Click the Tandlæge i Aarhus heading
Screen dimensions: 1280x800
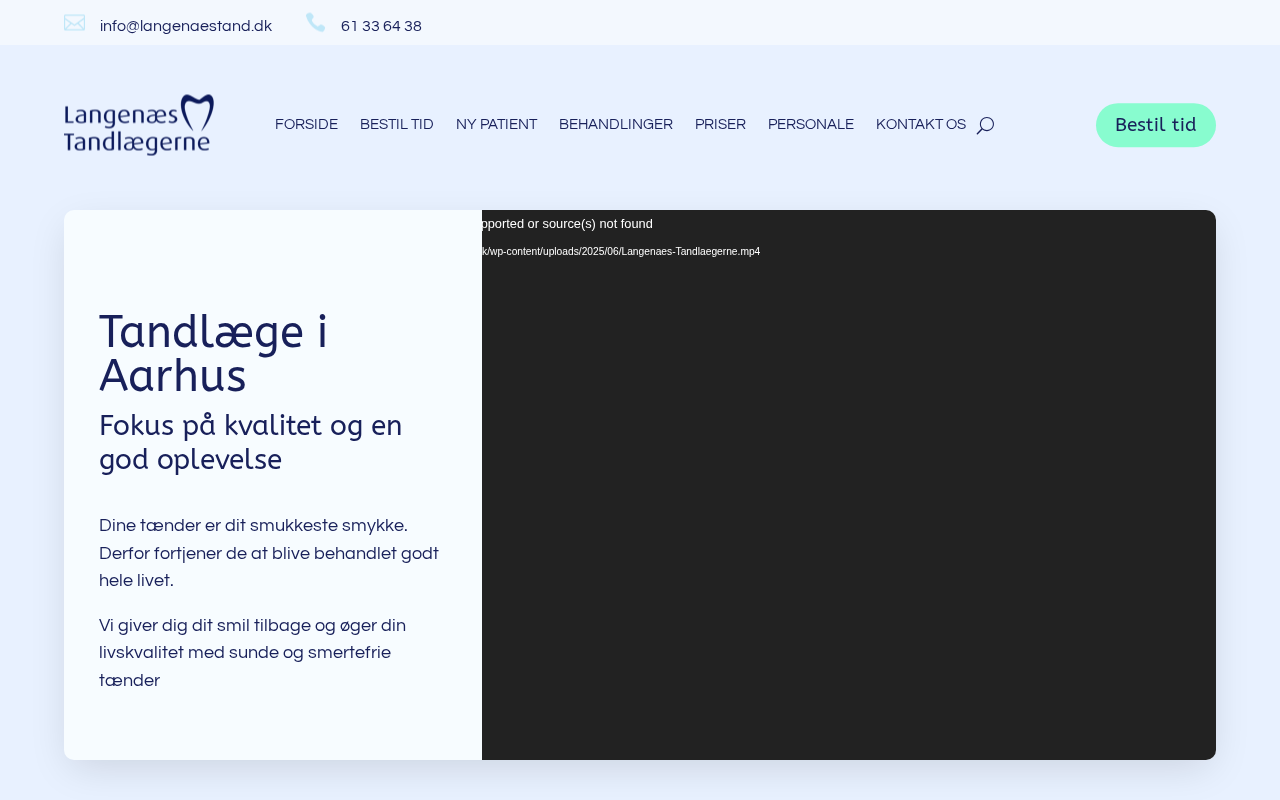point(213,353)
